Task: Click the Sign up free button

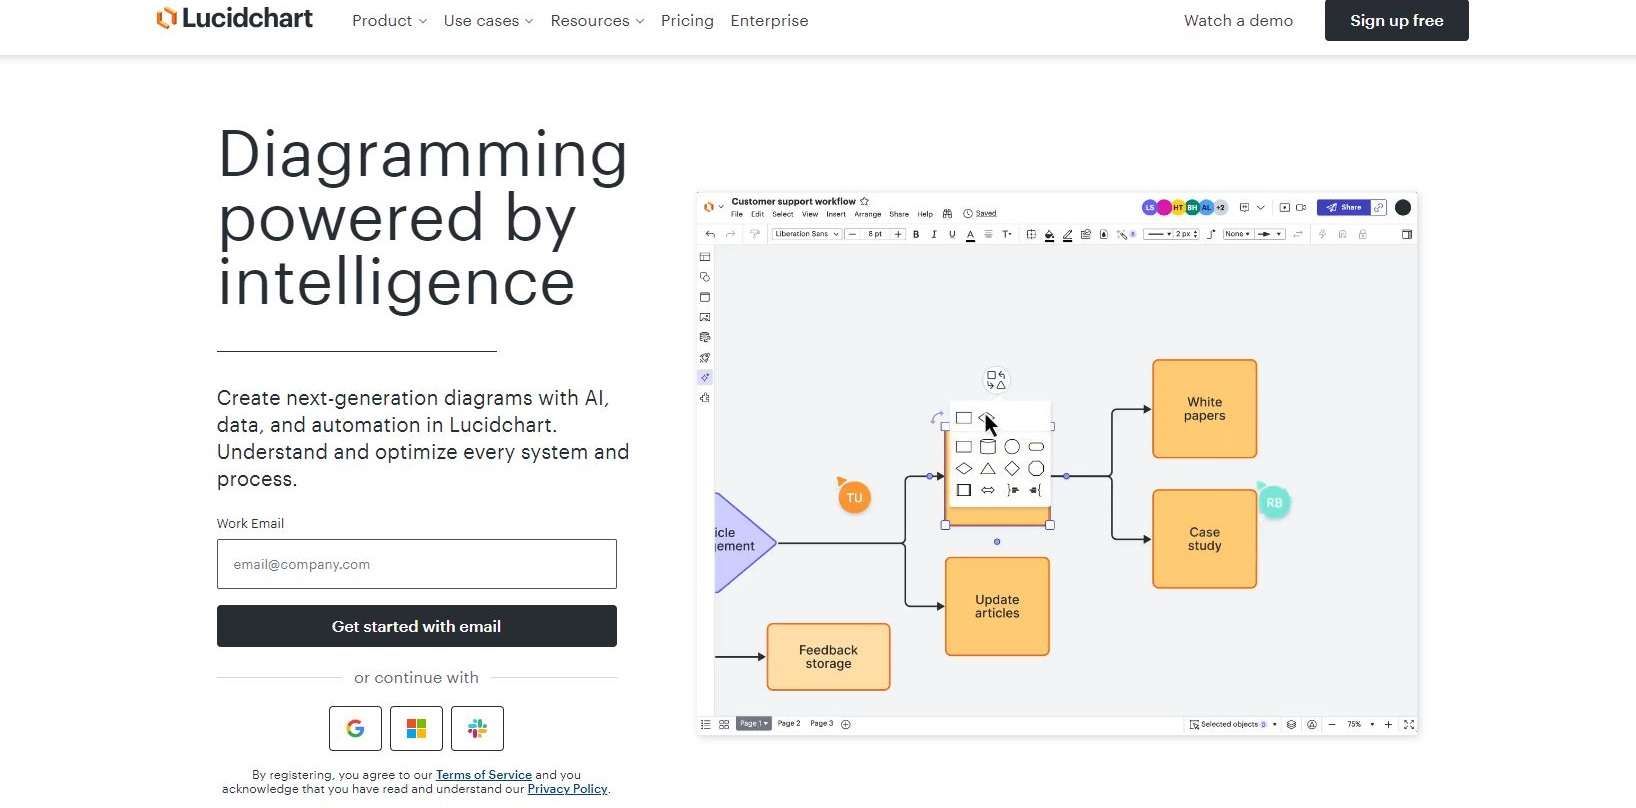Action: tap(1397, 20)
